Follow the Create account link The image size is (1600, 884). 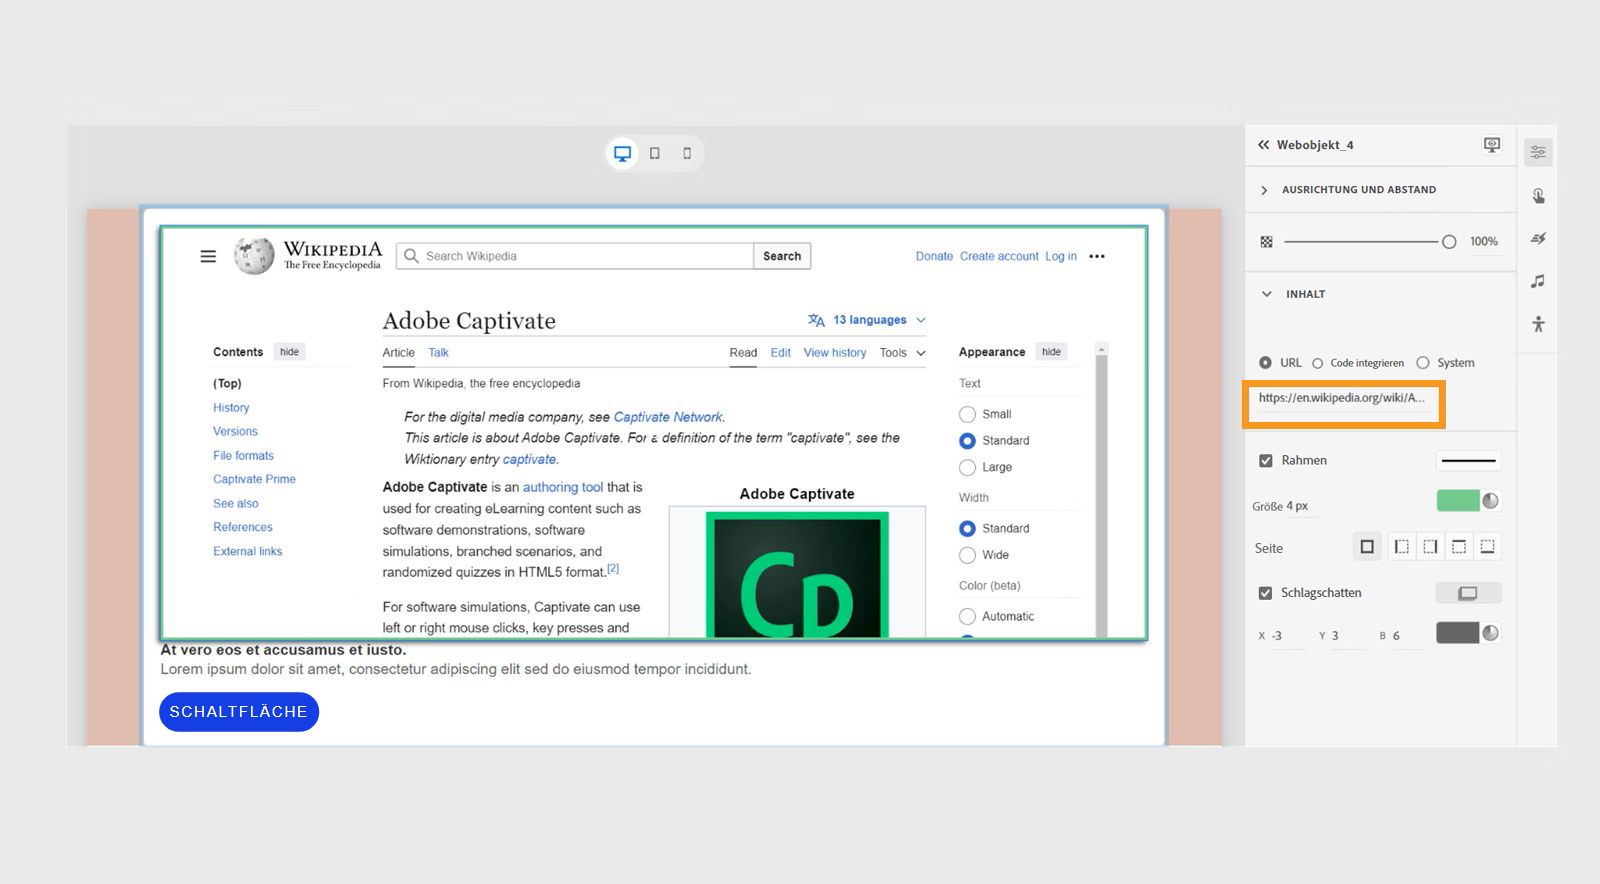point(999,257)
